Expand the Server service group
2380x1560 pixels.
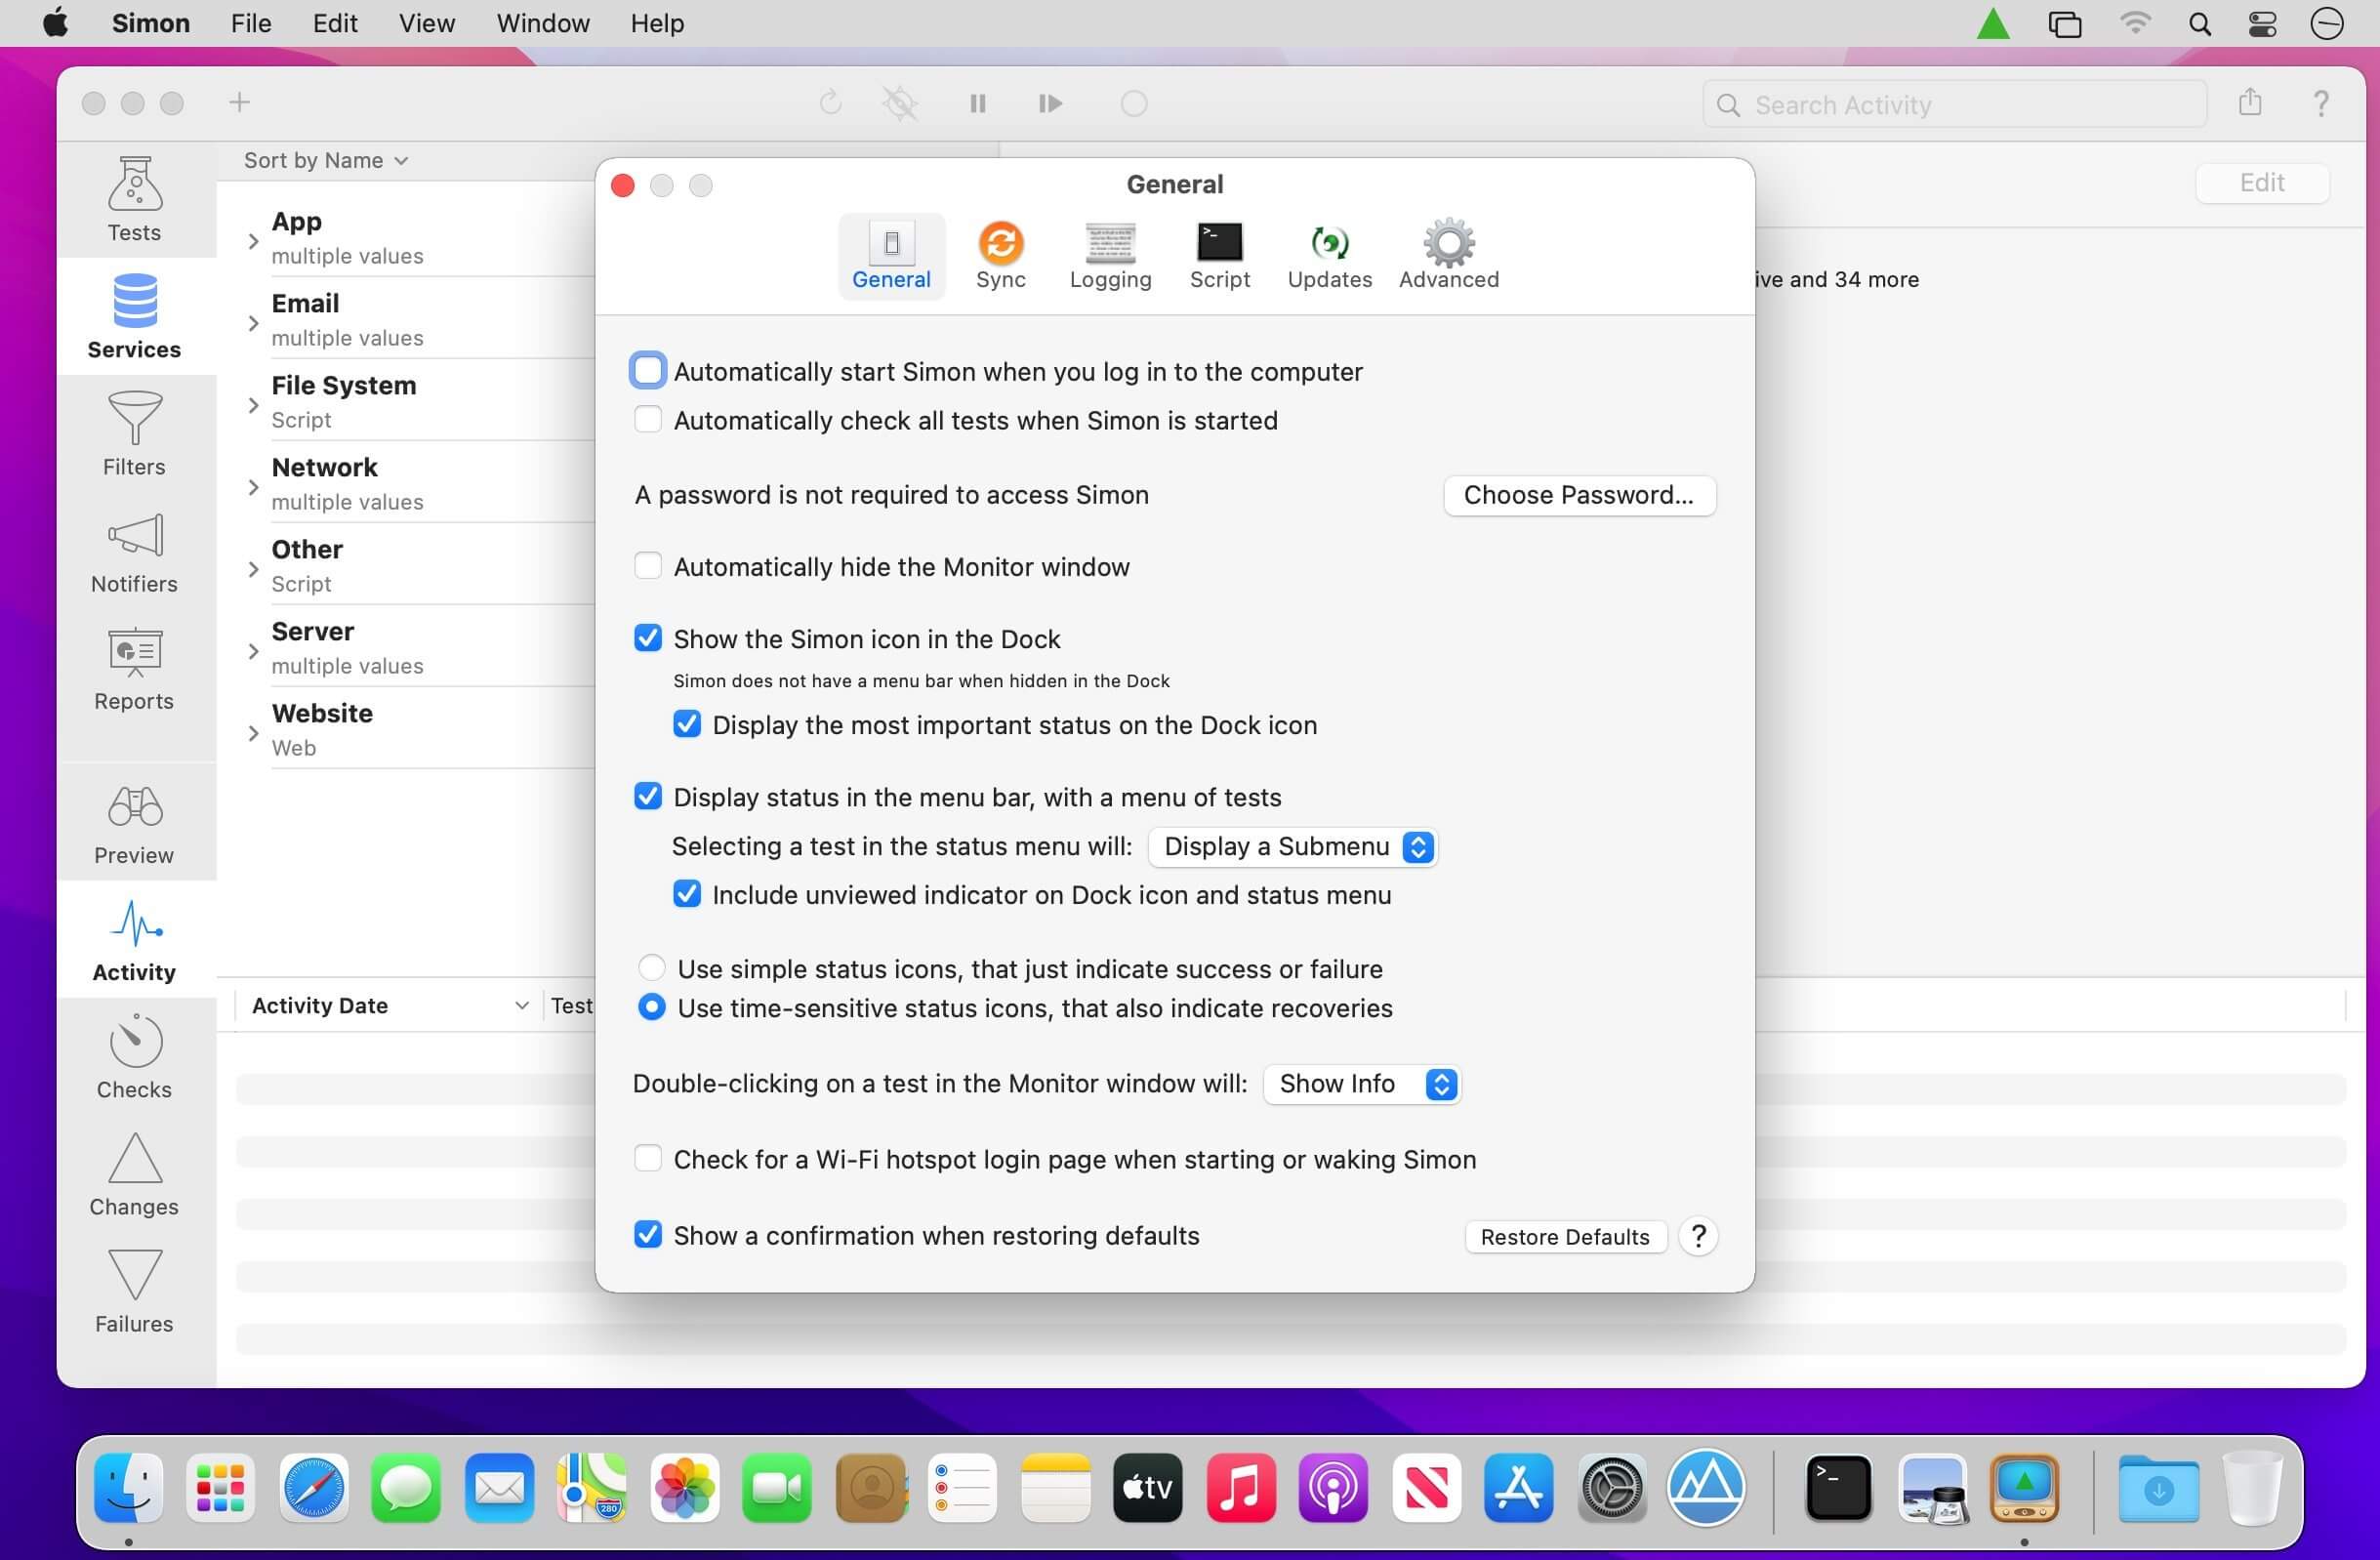pos(253,650)
